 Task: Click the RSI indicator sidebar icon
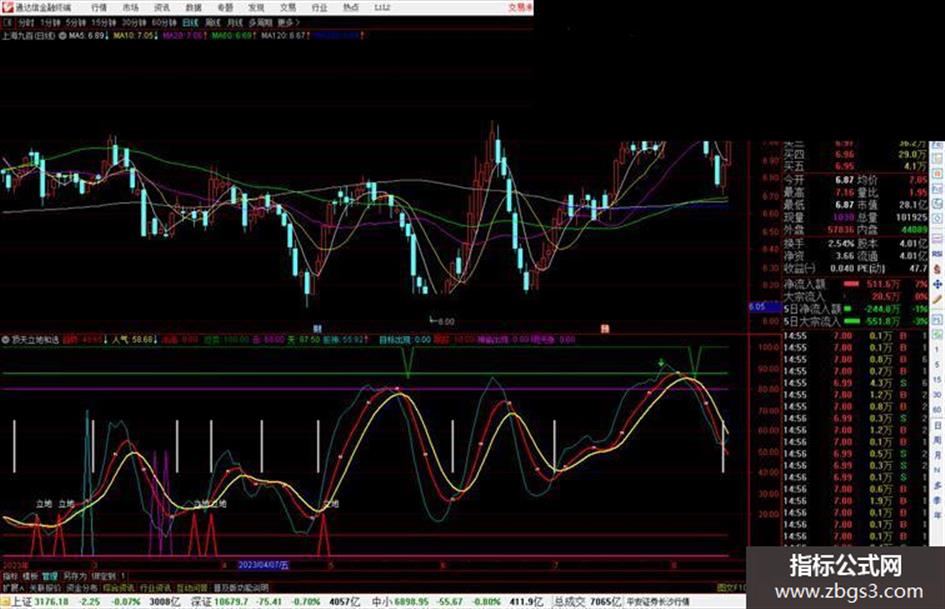[937, 254]
